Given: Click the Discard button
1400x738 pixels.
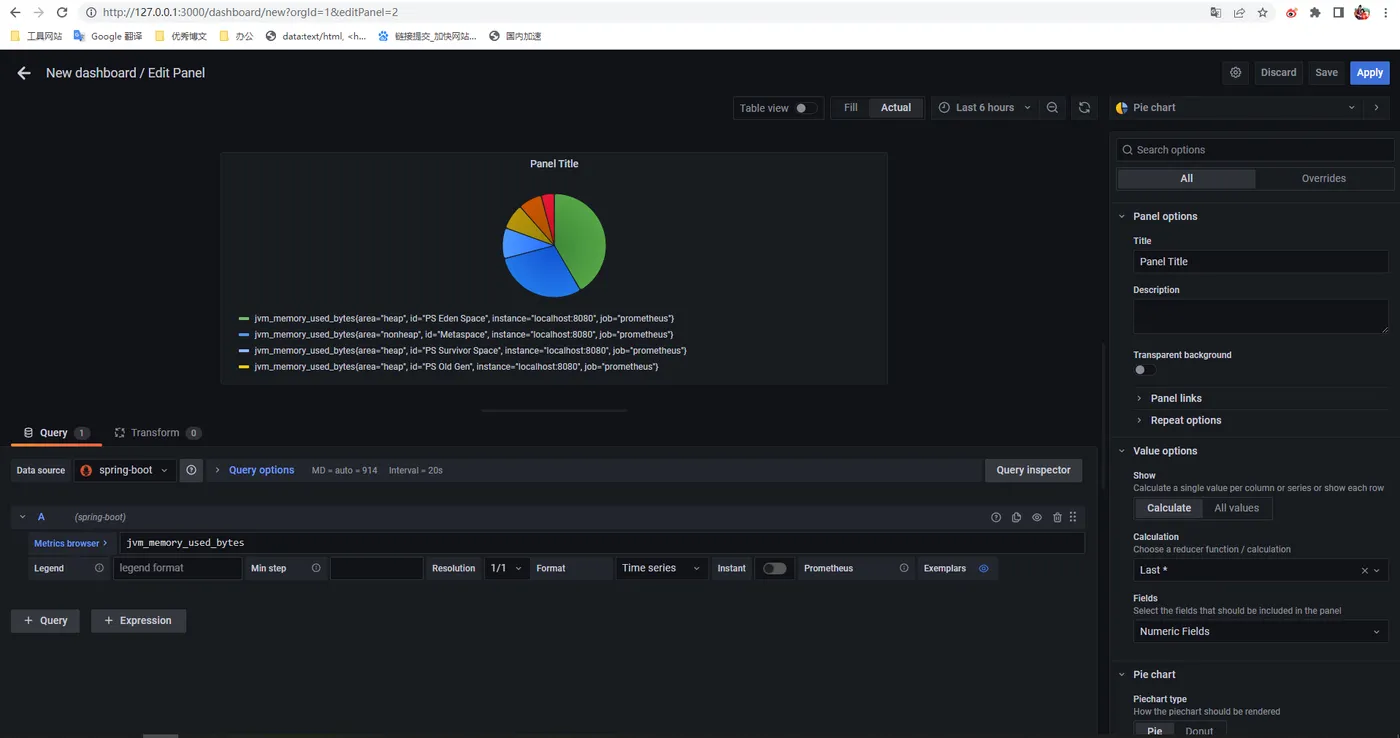Looking at the screenshot, I should 1278,73.
